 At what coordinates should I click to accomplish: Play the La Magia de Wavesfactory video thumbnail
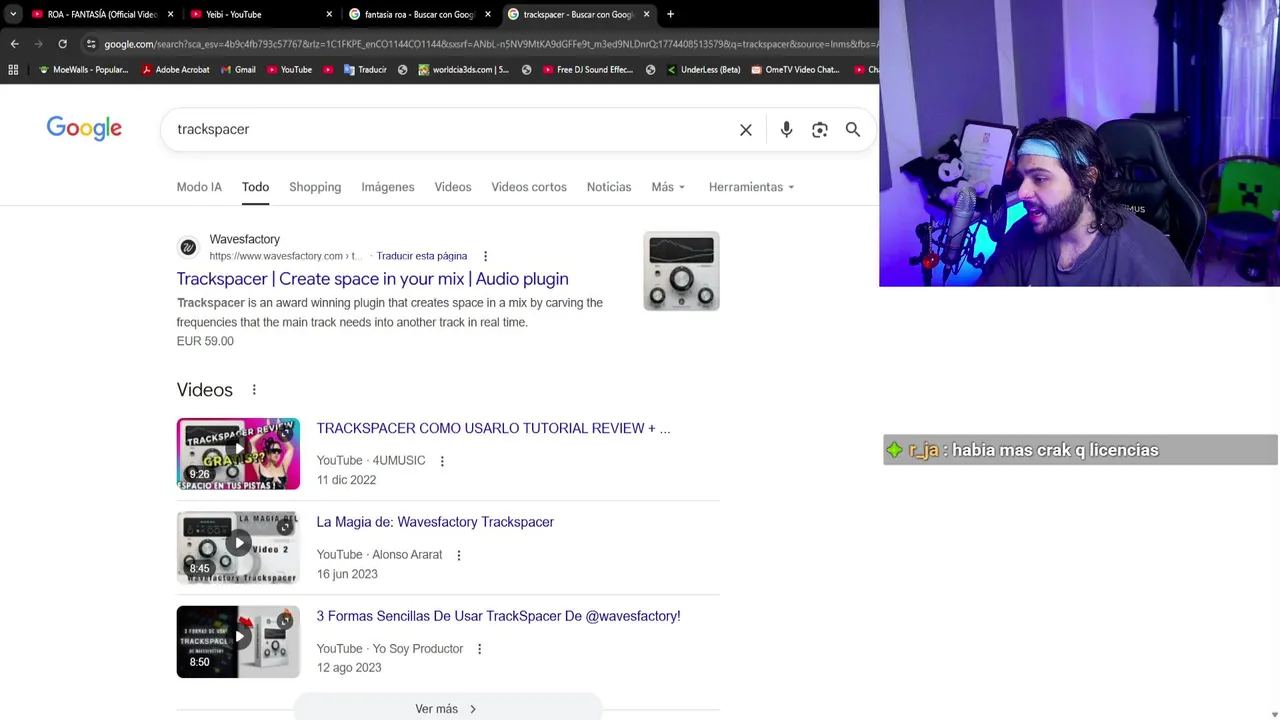pos(238,547)
